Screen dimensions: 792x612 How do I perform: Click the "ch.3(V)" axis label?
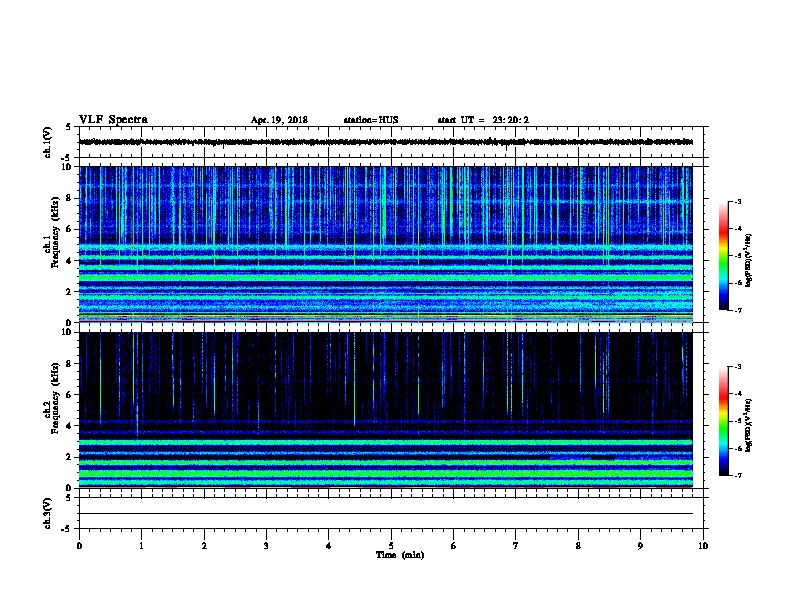47,513
